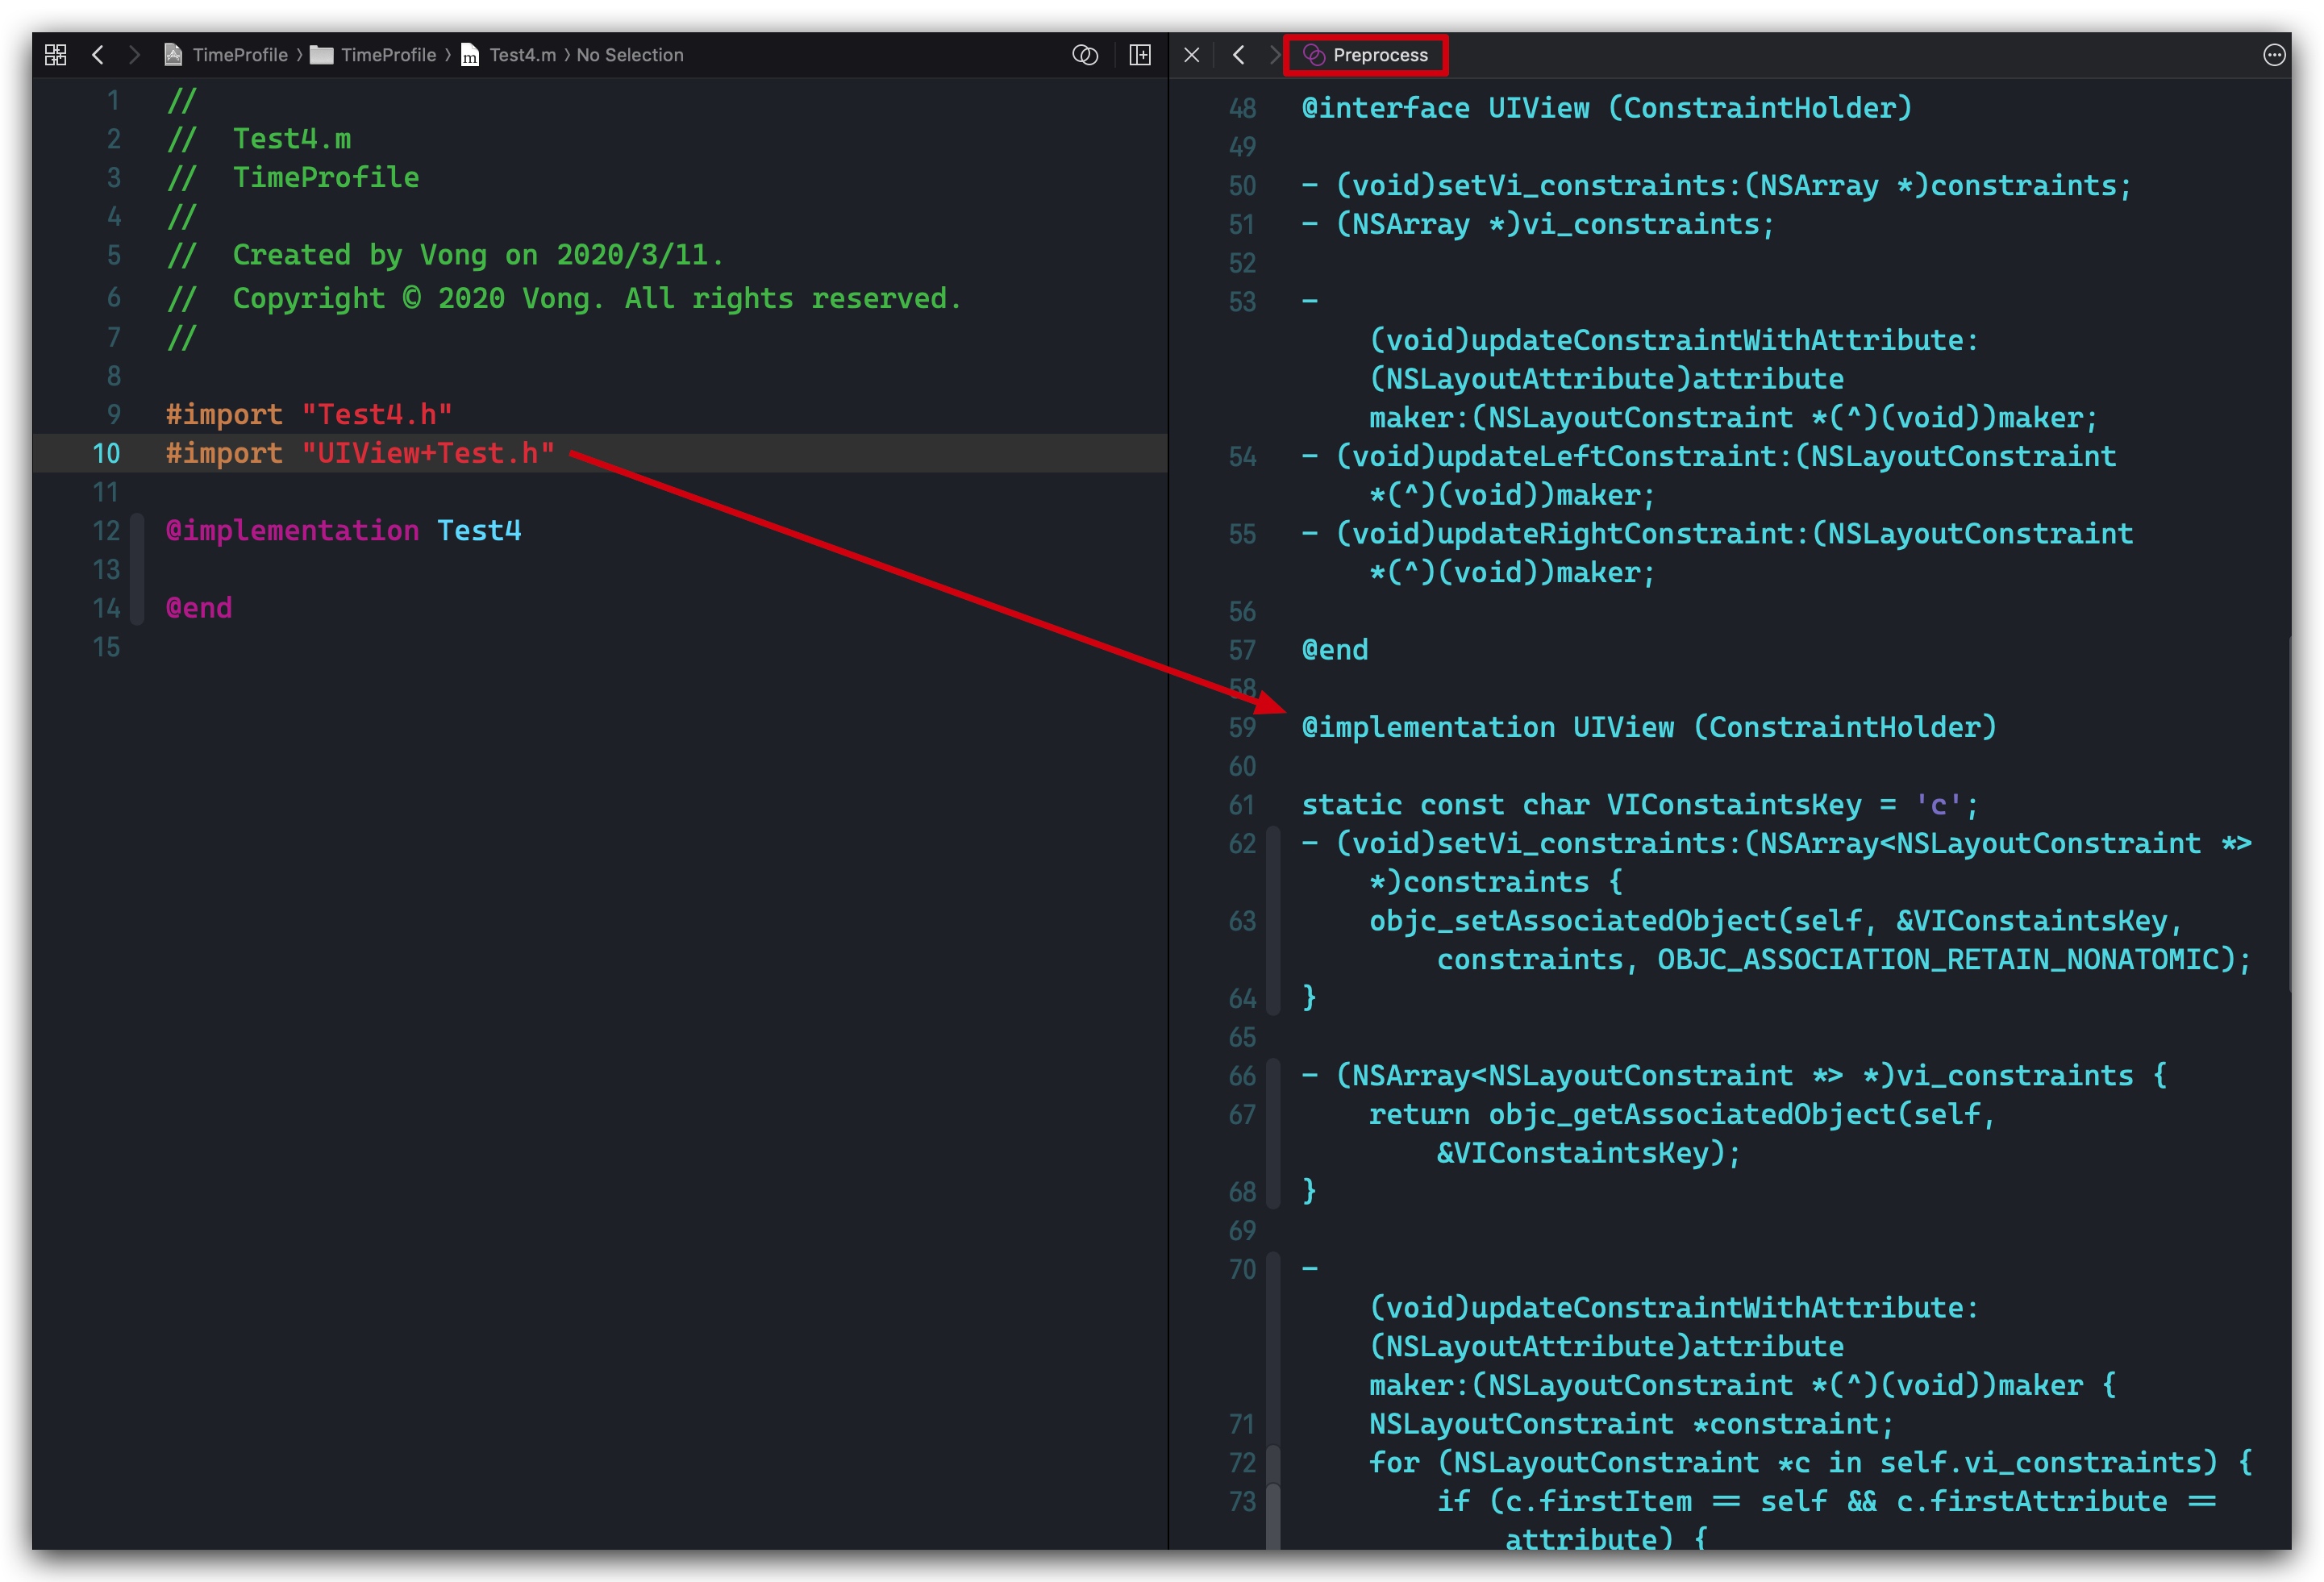Collapse the @implementation Test4 code fold ribbon
The width and height of the screenshot is (2324, 1582).
tap(138, 569)
